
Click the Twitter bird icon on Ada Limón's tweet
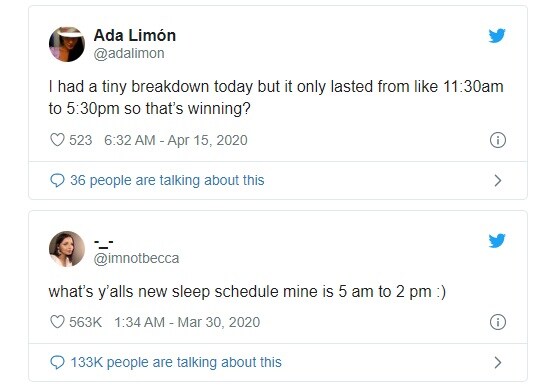(x=497, y=36)
